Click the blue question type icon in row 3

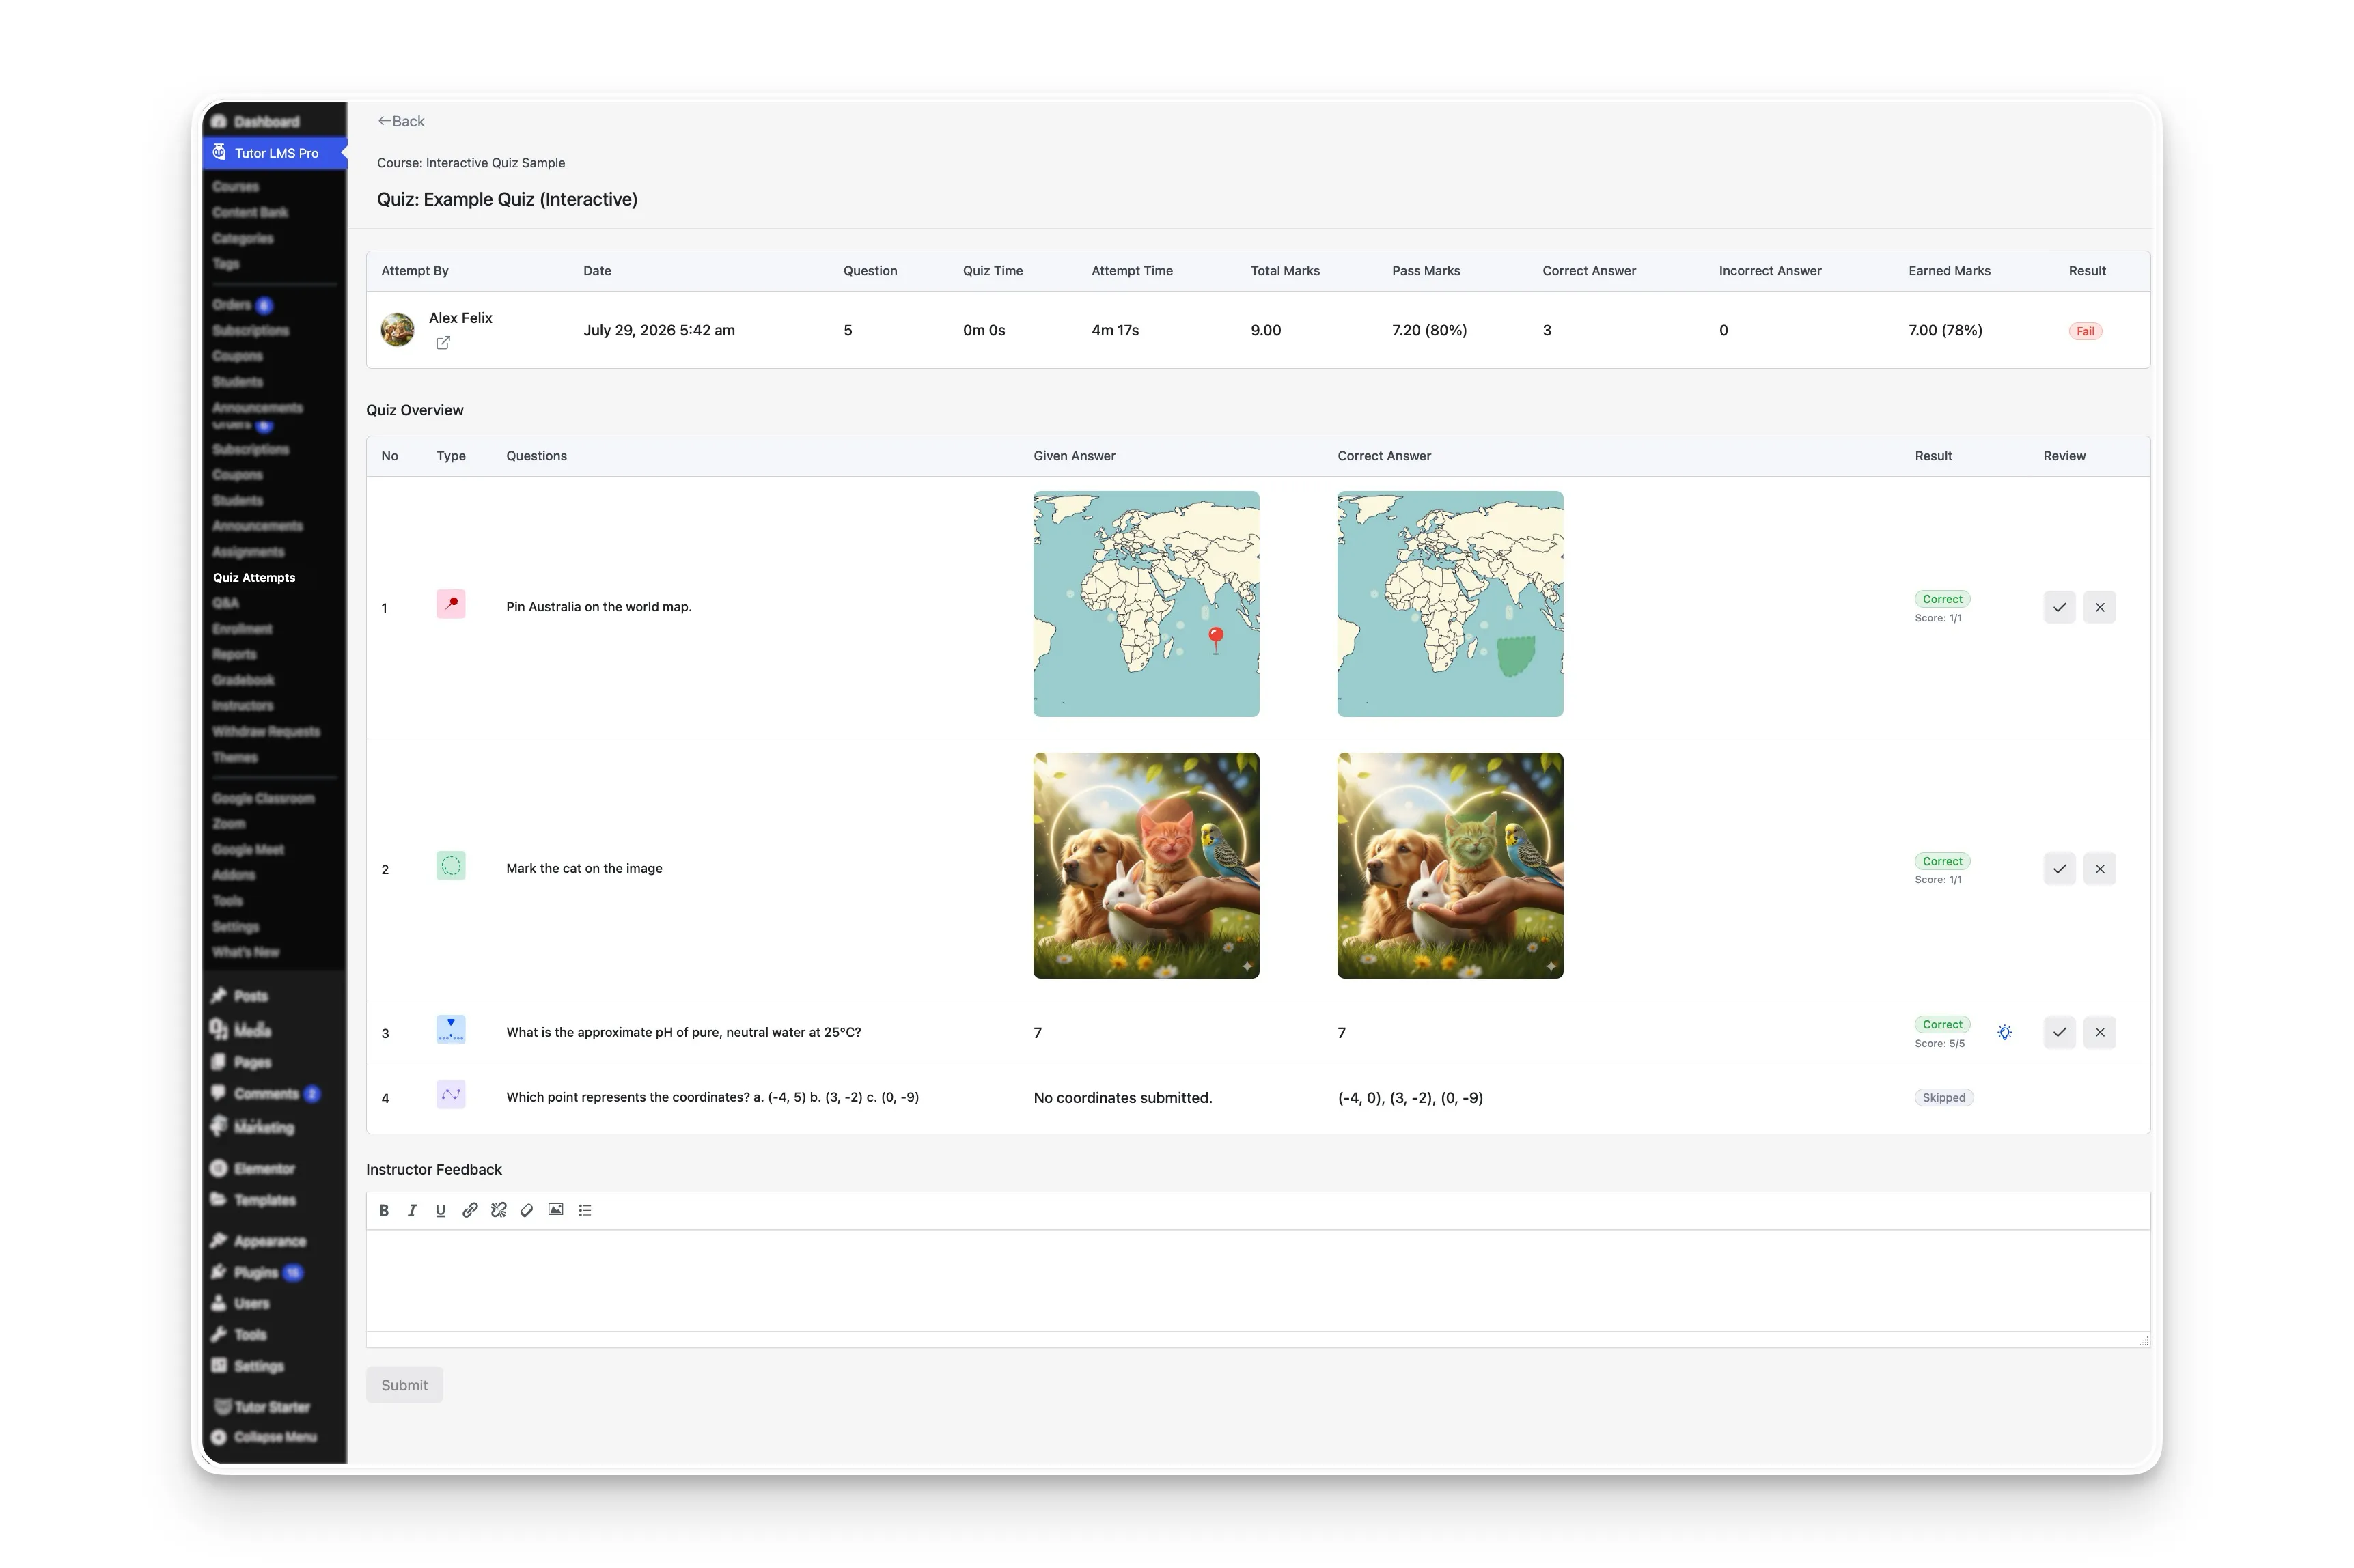[x=451, y=1029]
